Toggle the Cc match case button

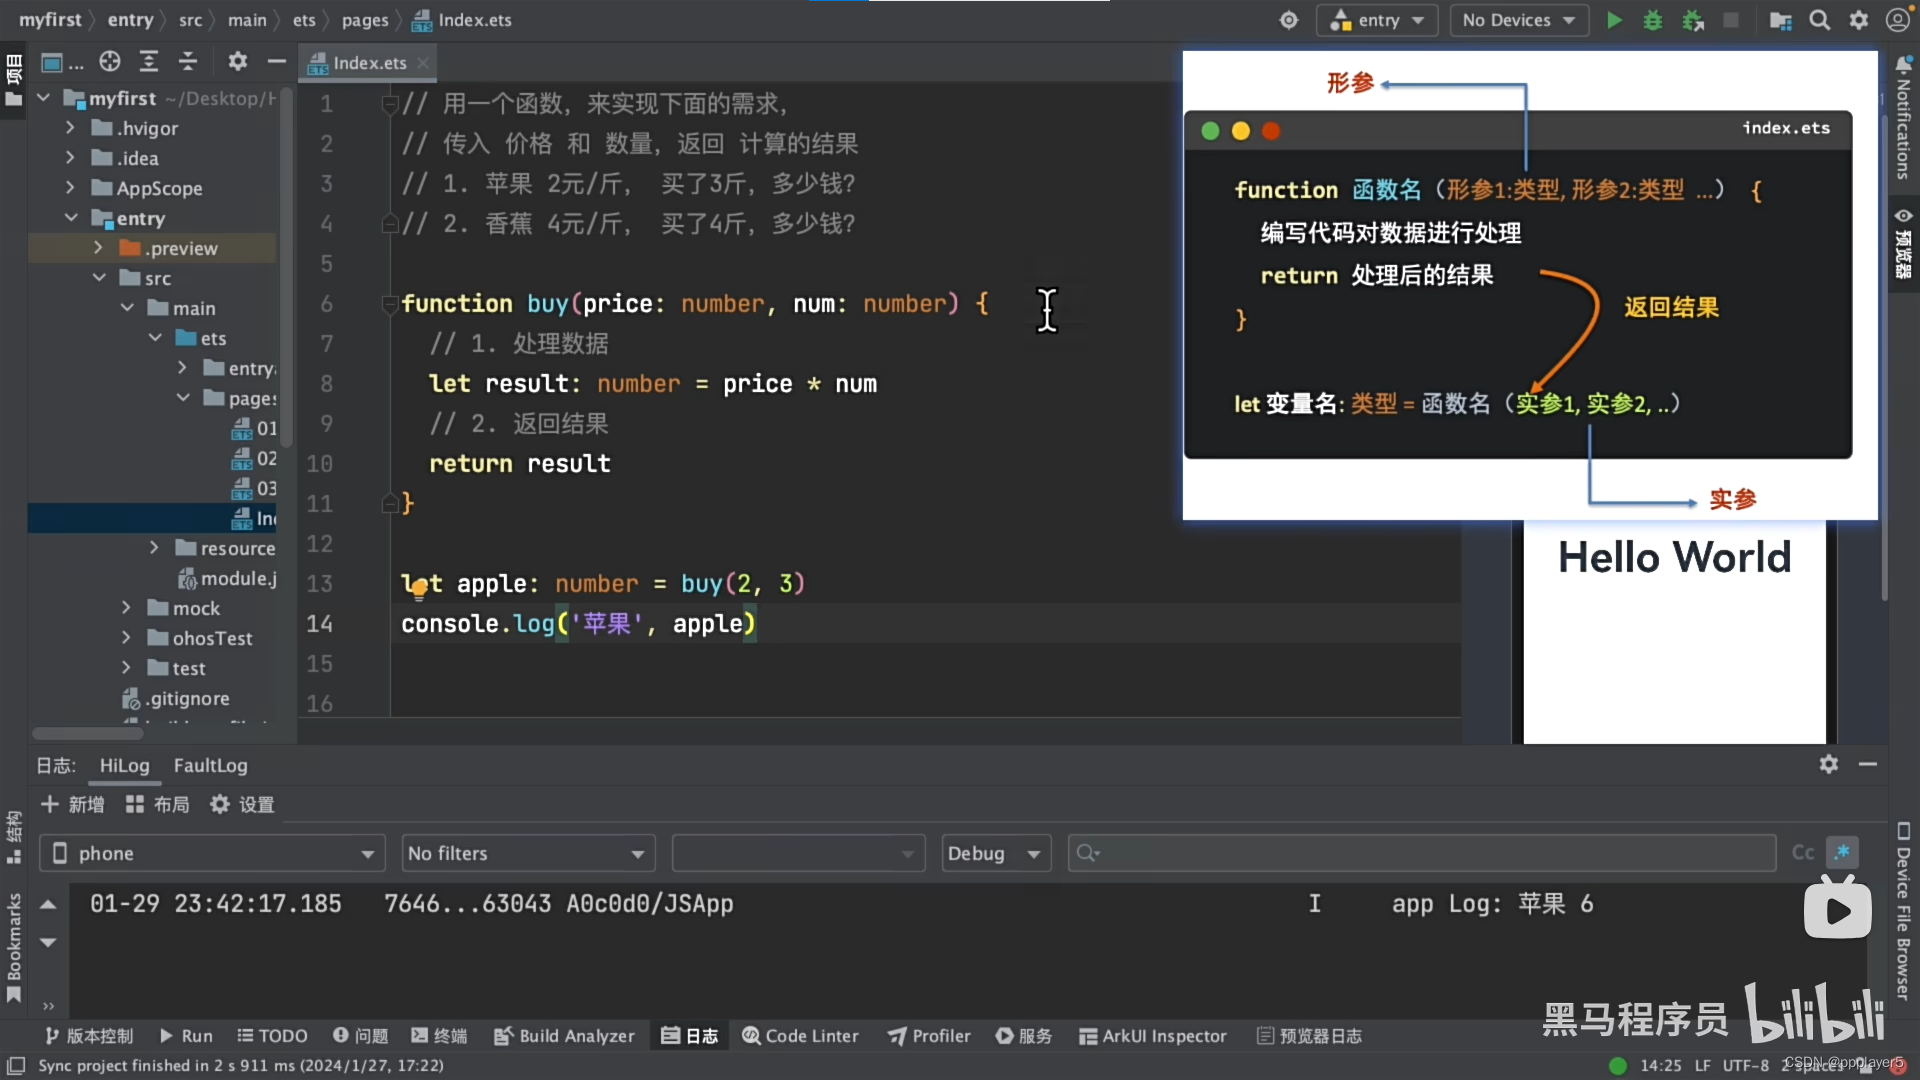pos(1803,853)
